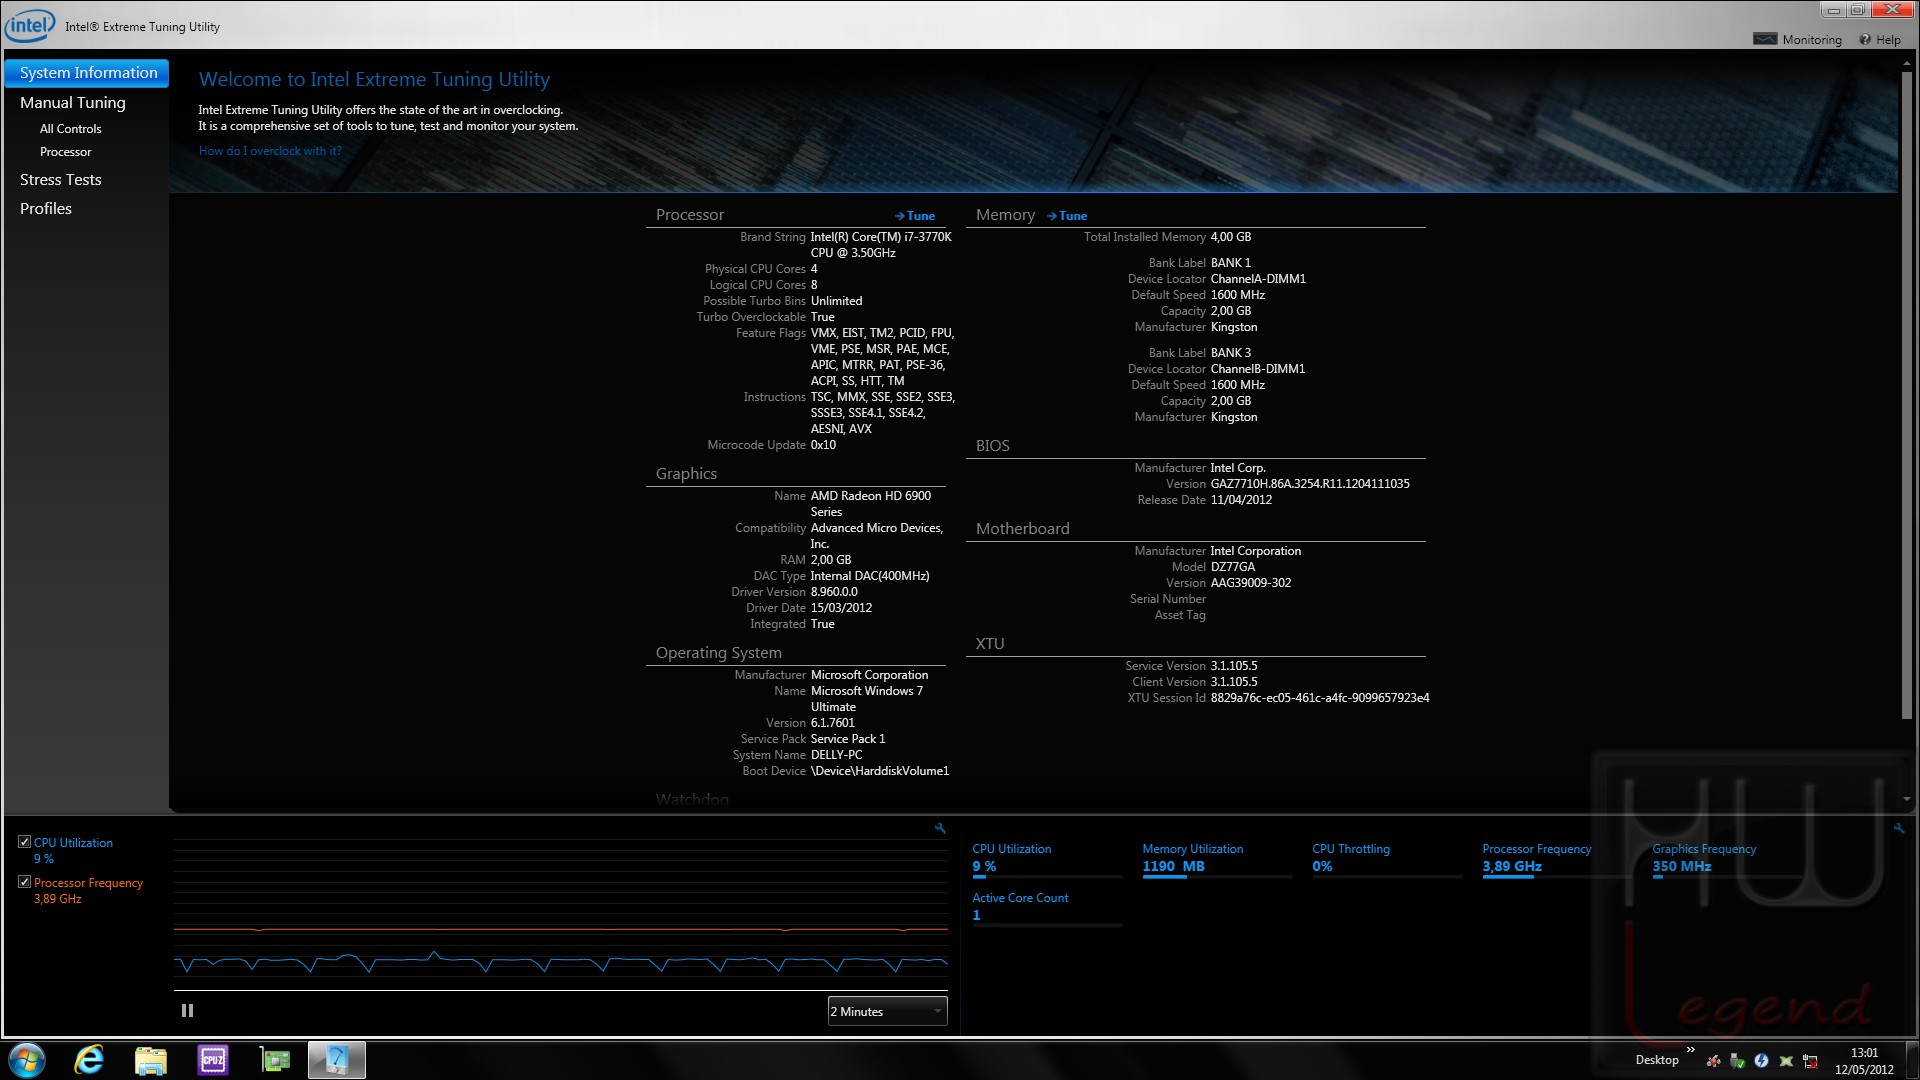The width and height of the screenshot is (1920, 1080).
Task: Uncheck the CPU Utilization checkbox
Action: [x=24, y=842]
